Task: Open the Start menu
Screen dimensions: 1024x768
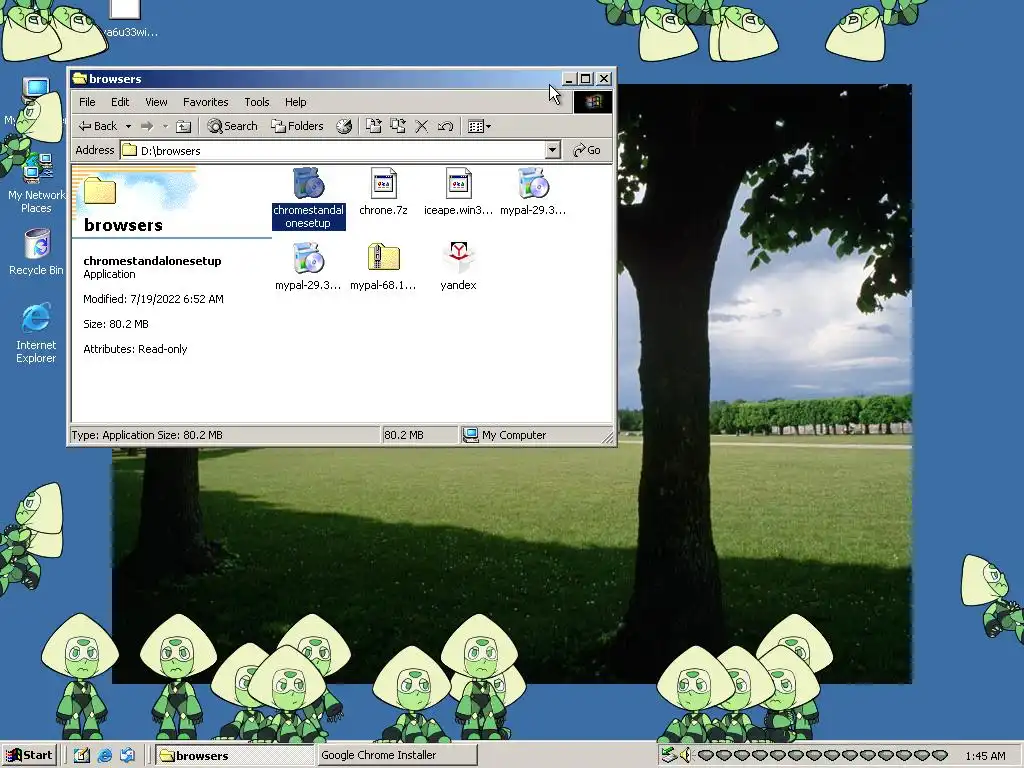Action: [29, 756]
